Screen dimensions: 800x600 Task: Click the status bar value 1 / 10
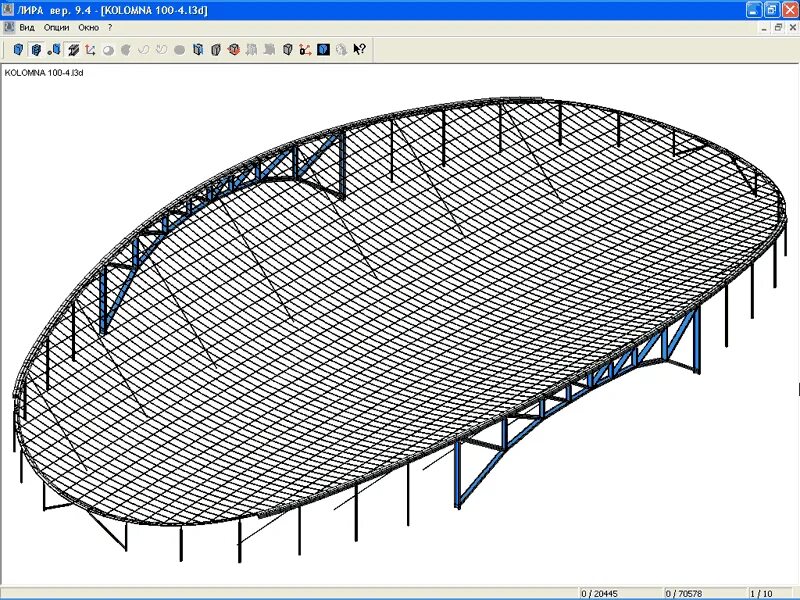tap(761, 594)
